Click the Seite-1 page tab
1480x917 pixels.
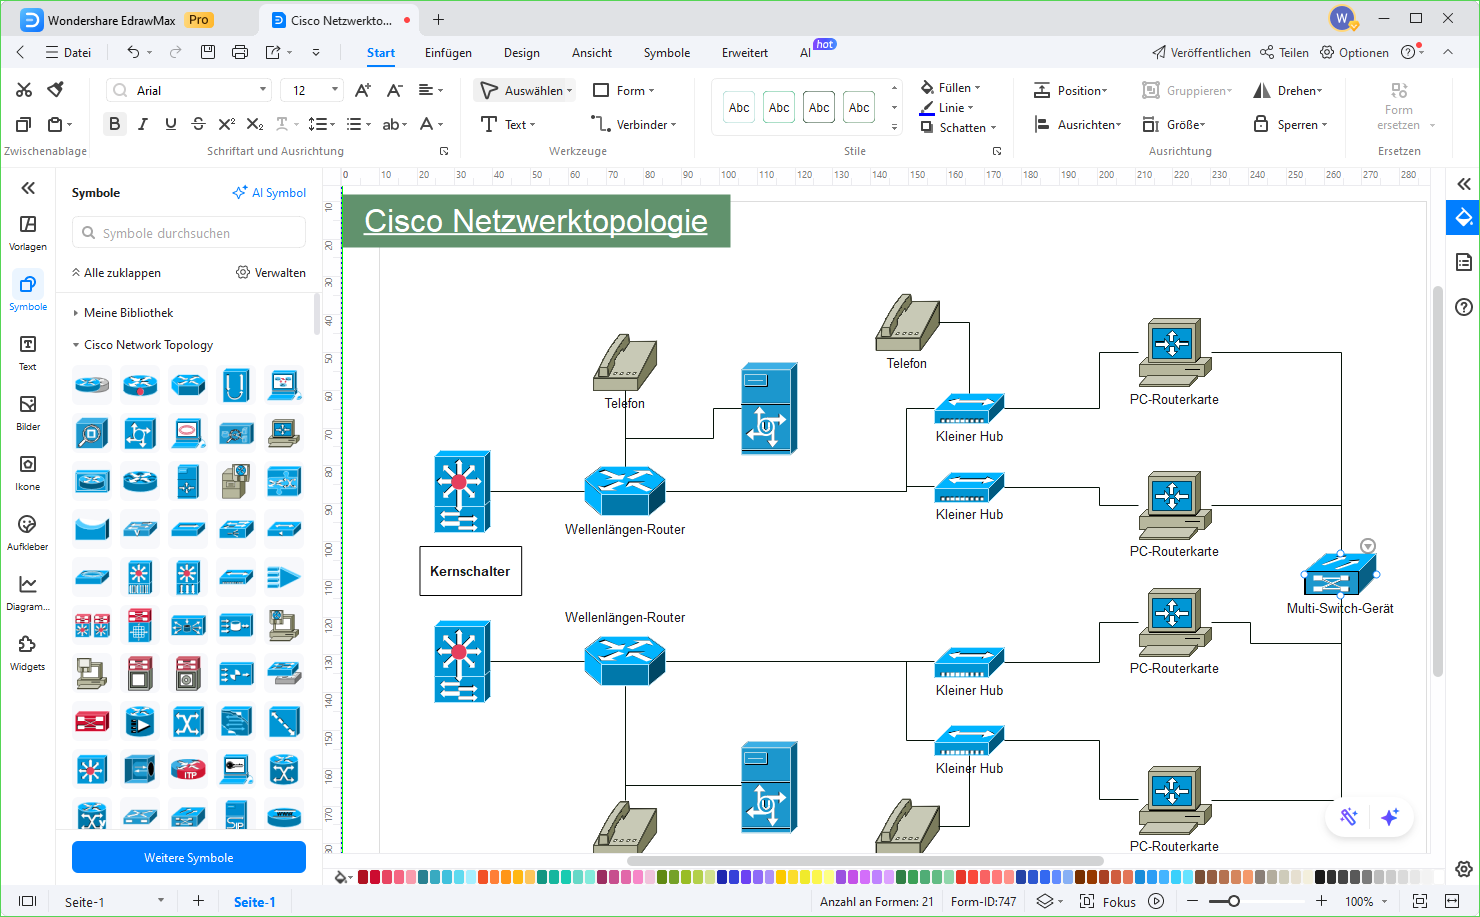click(x=254, y=901)
